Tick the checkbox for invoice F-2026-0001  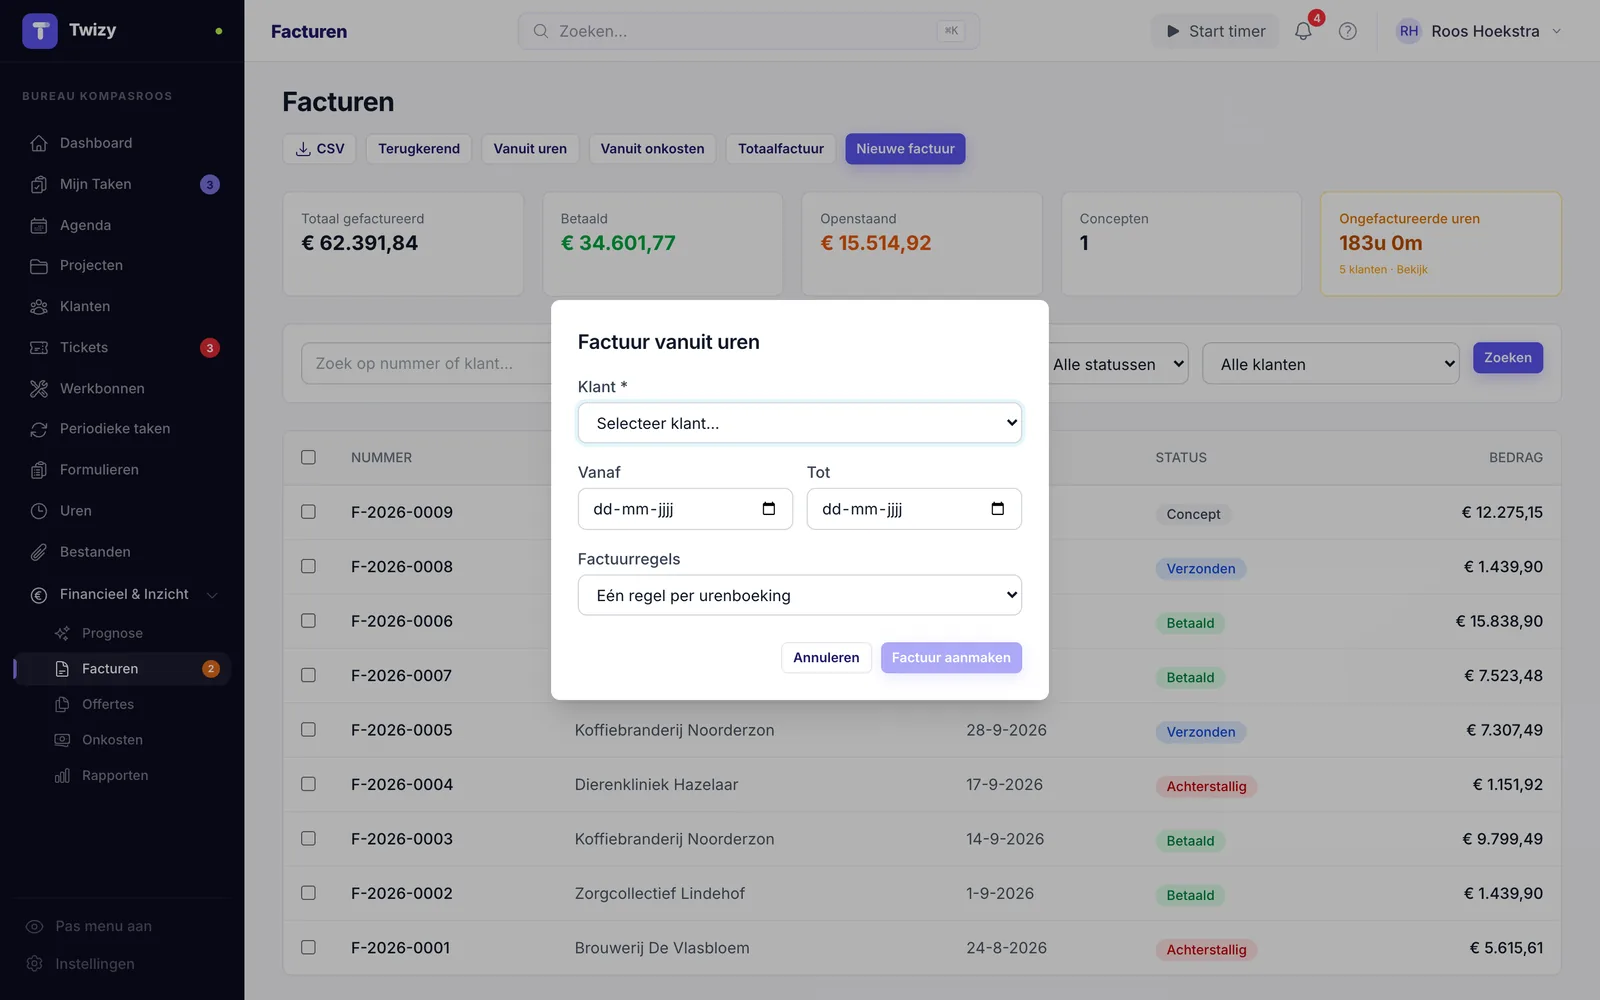coord(308,947)
